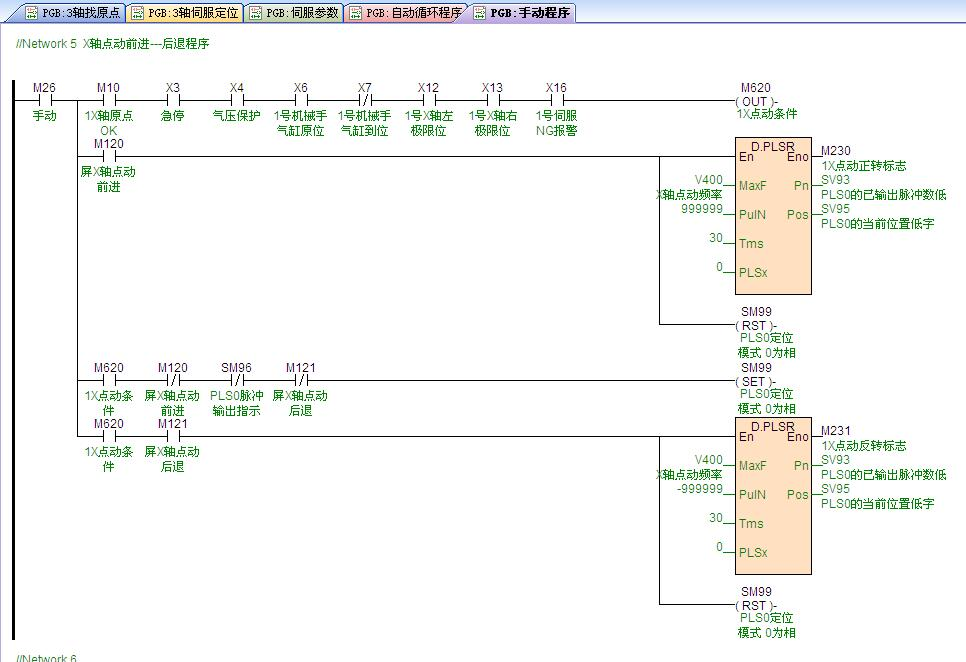
Task: Click the X16 1号伺服NG报警 contact
Action: (x=556, y=100)
